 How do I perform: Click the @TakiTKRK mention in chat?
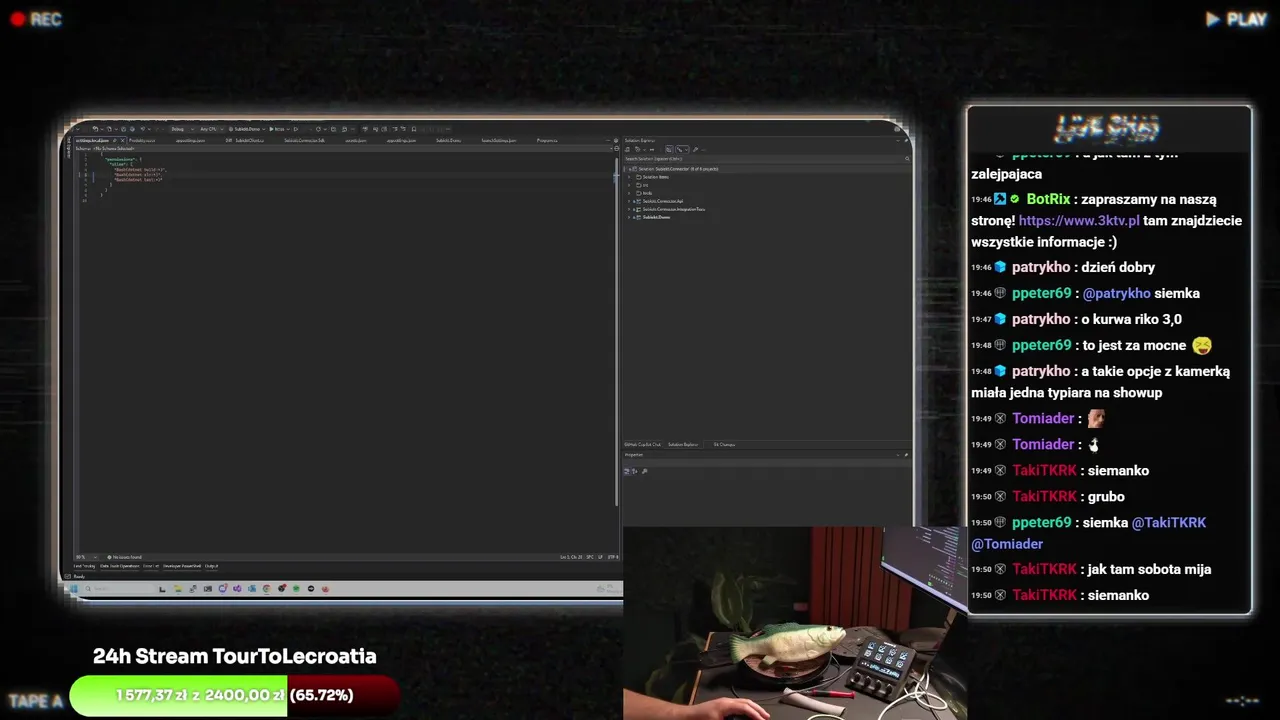click(1169, 522)
